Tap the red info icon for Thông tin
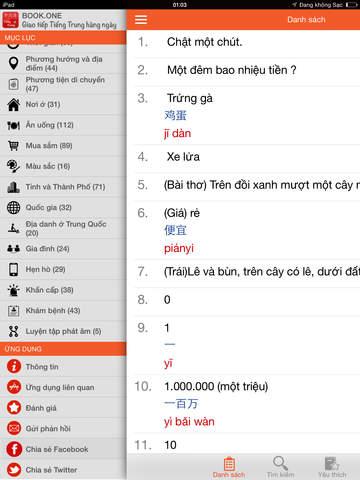The height and width of the screenshot is (480, 360). click(x=14, y=366)
